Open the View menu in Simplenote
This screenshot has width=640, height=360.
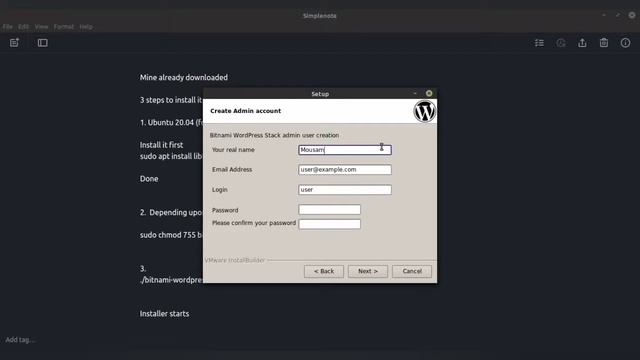pos(41,27)
